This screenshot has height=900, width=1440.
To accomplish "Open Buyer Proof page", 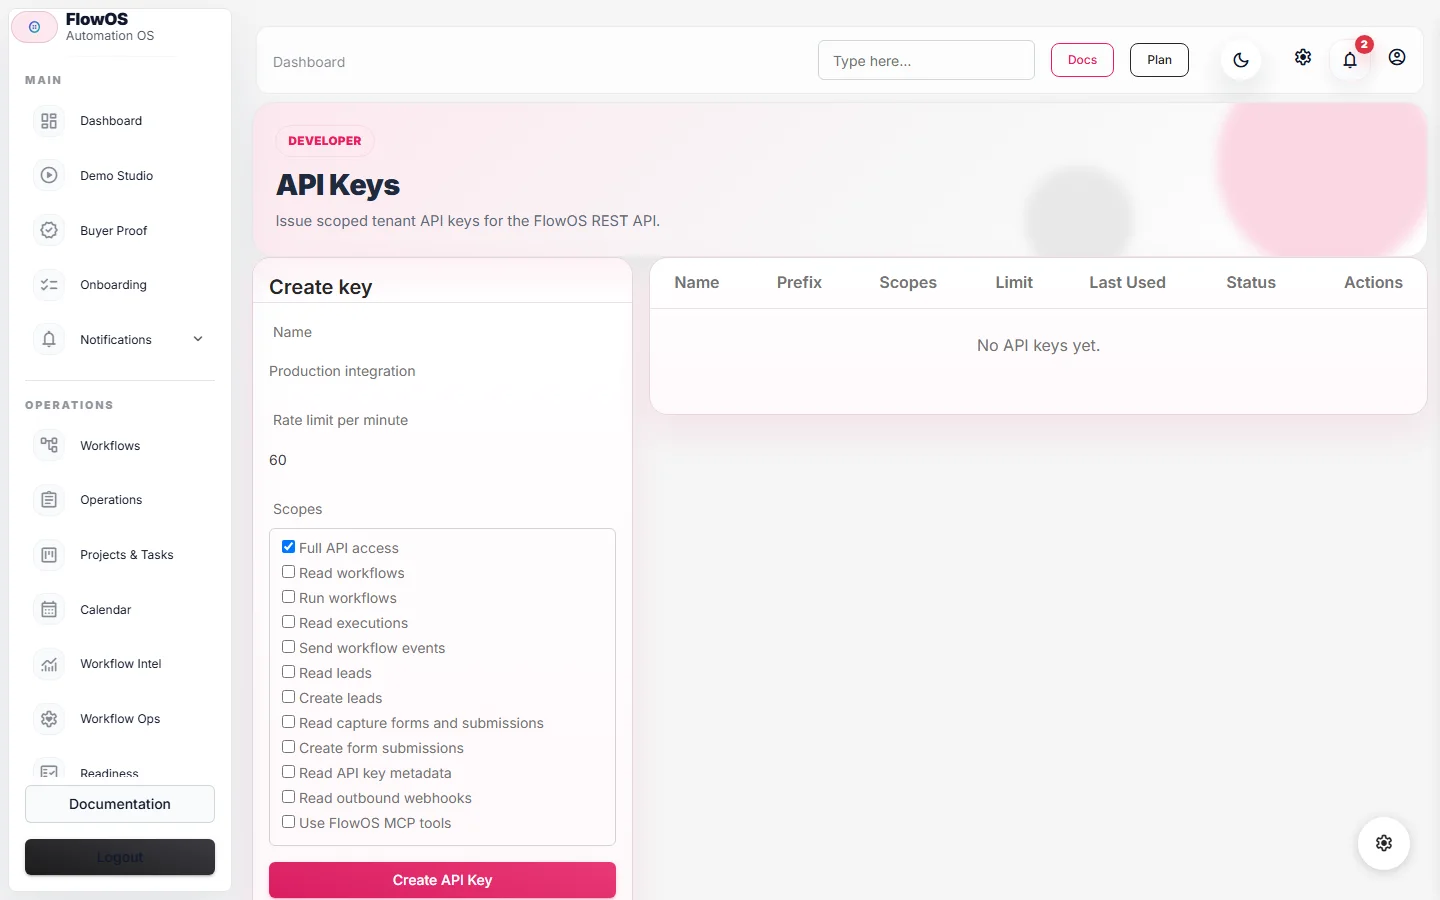I will (120, 230).
